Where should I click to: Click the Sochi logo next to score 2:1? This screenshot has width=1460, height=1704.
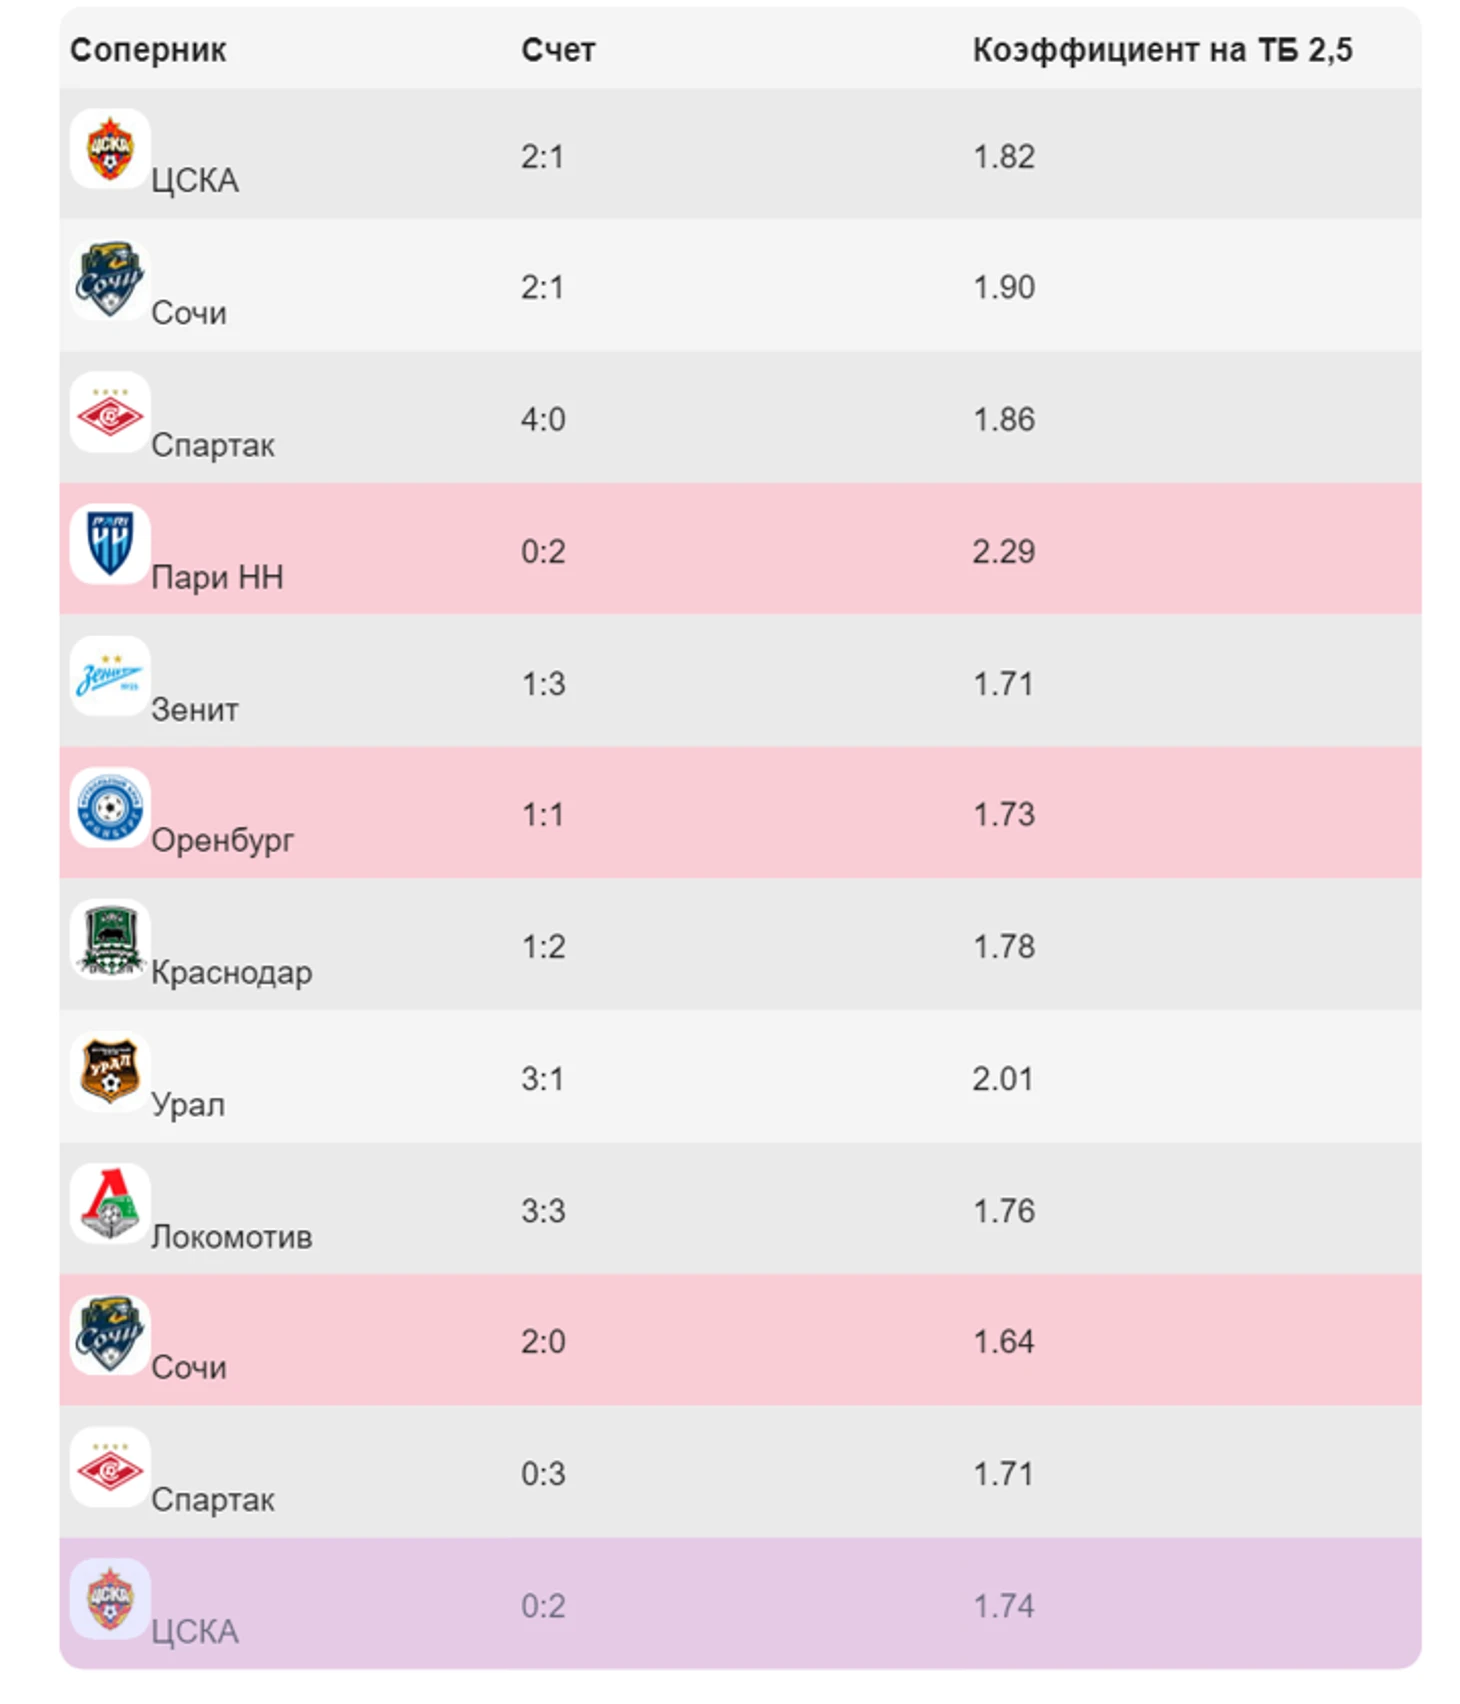click(x=110, y=281)
